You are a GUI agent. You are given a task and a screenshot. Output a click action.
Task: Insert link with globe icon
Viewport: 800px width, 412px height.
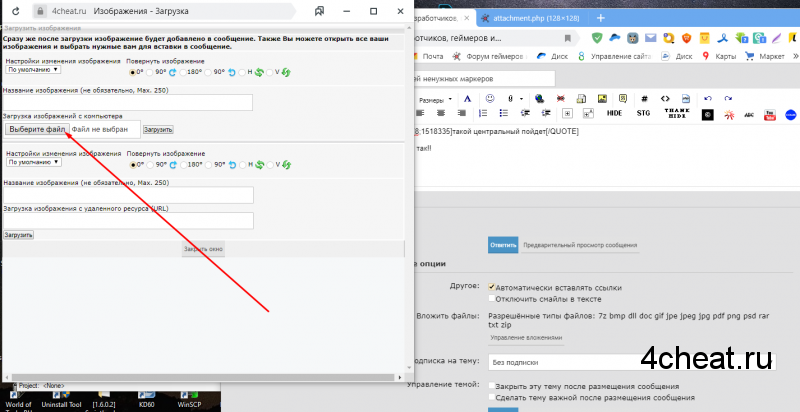tap(539, 98)
